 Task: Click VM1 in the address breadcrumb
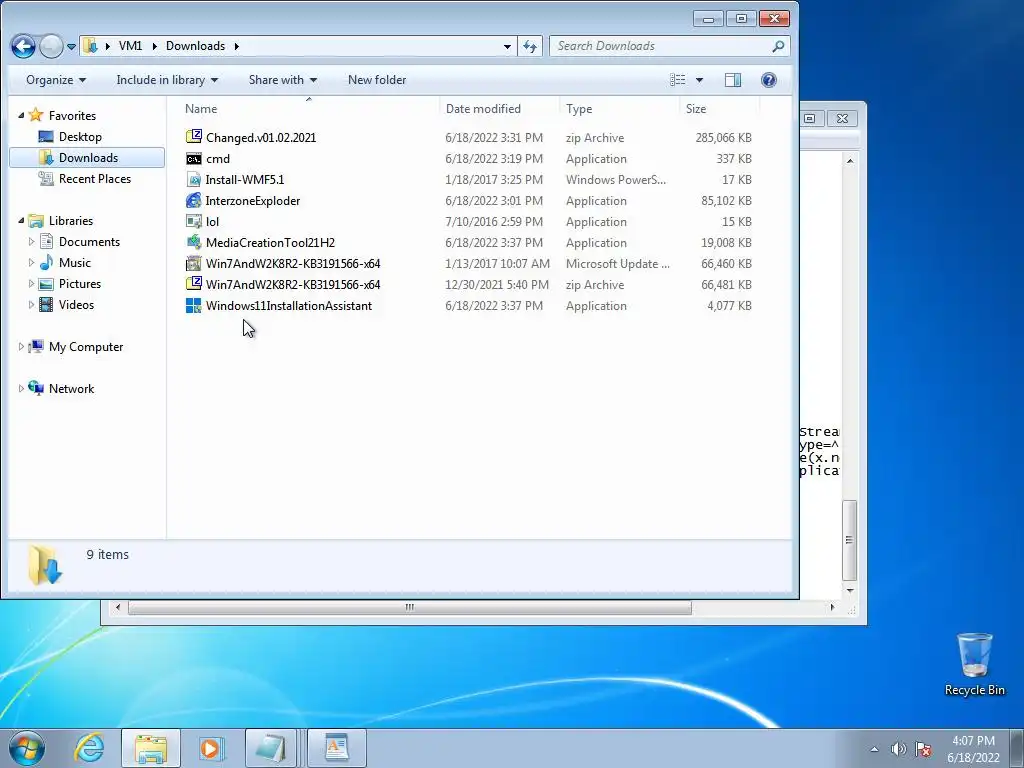click(130, 46)
